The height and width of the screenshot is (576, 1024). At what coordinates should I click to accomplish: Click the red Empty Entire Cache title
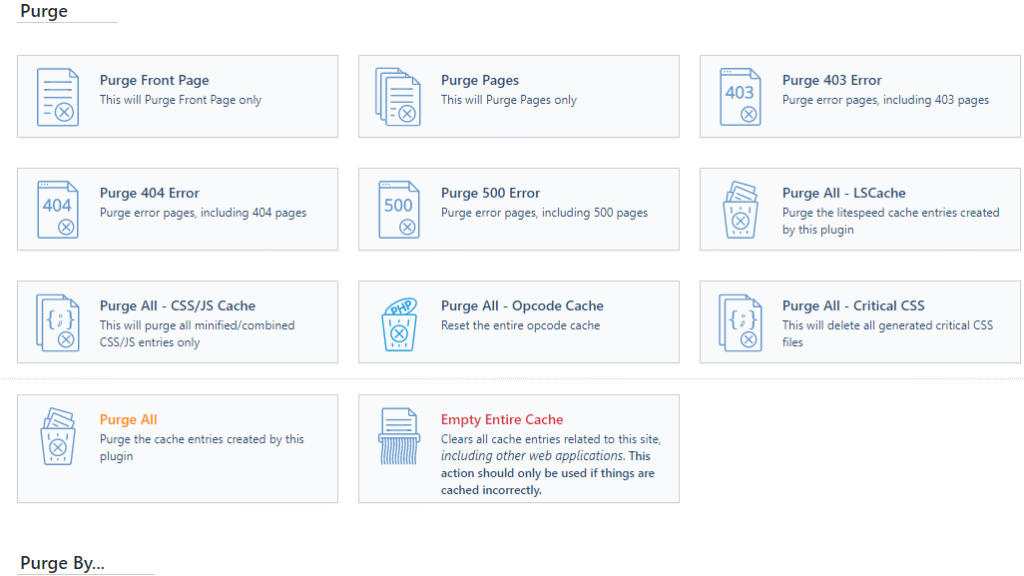(x=502, y=420)
